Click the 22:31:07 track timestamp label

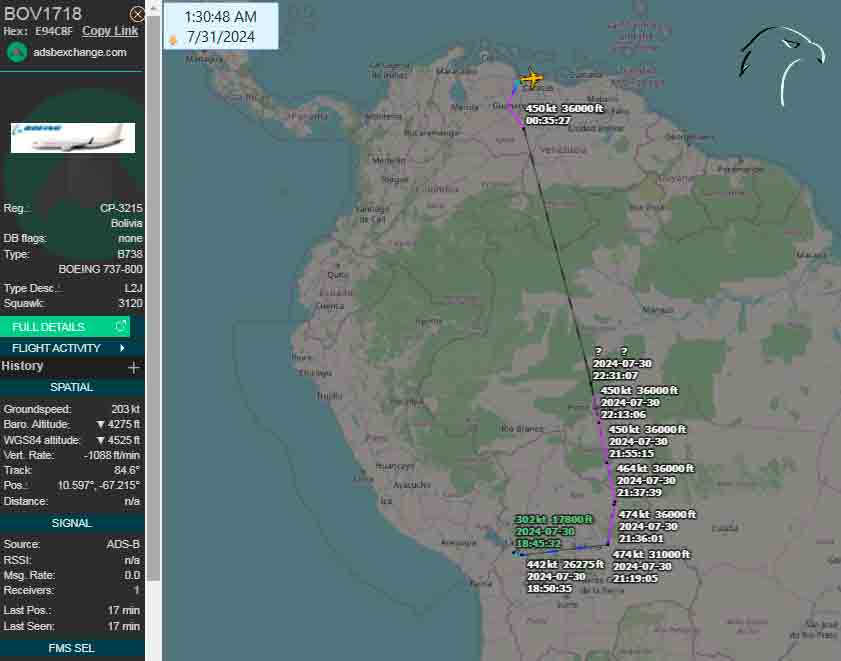pyautogui.click(x=622, y=375)
